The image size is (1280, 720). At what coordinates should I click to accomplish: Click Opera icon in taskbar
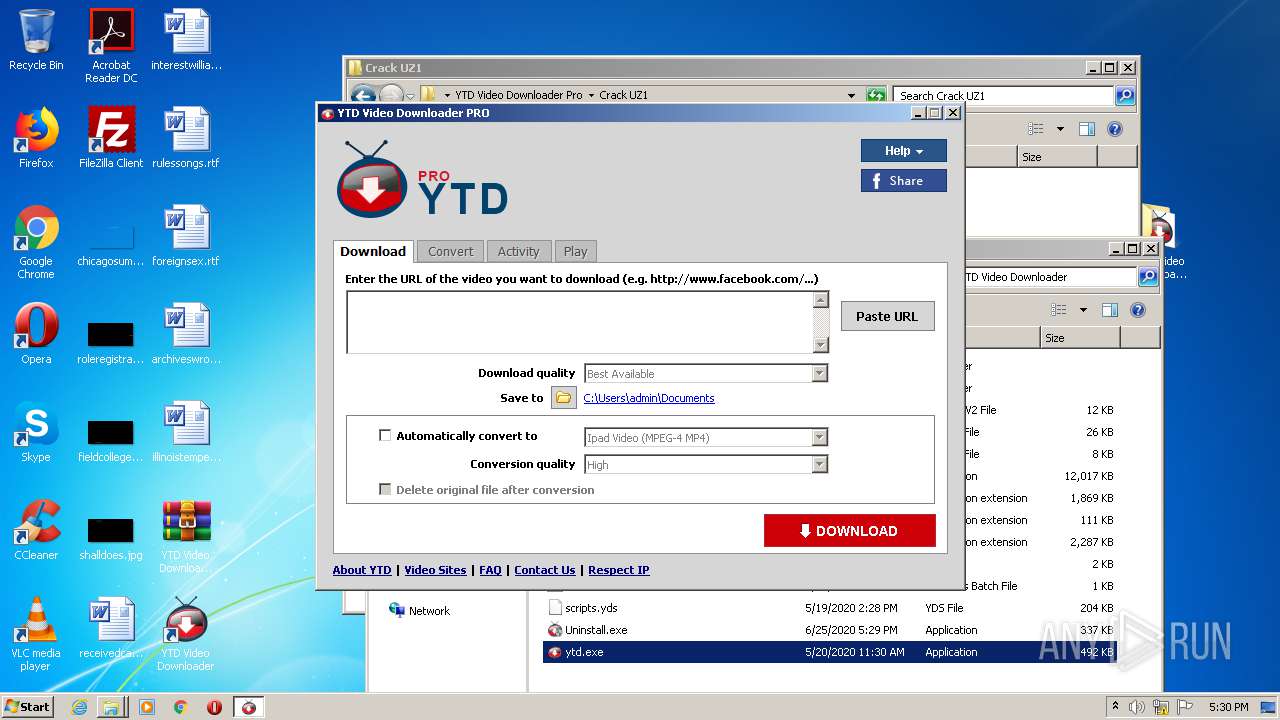point(214,707)
